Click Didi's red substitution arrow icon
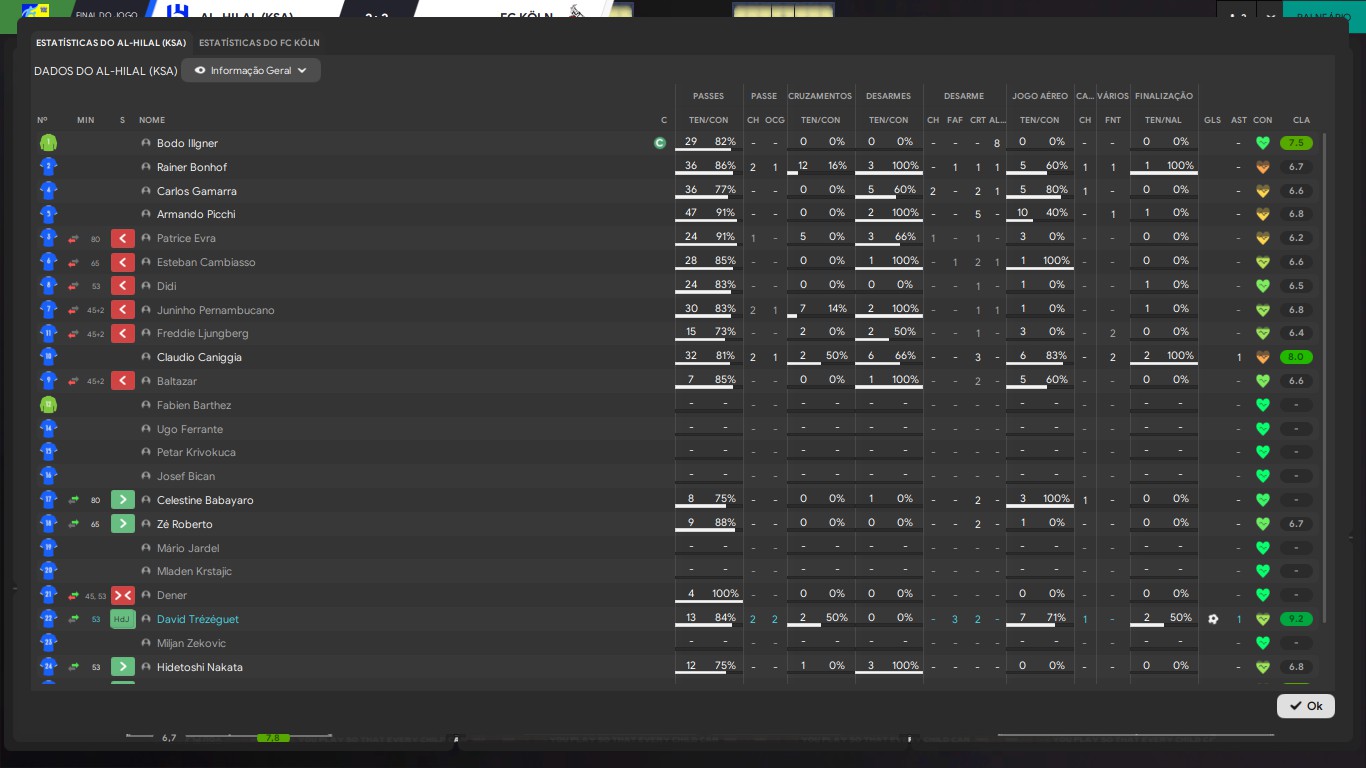This screenshot has height=768, width=1366. 123,286
